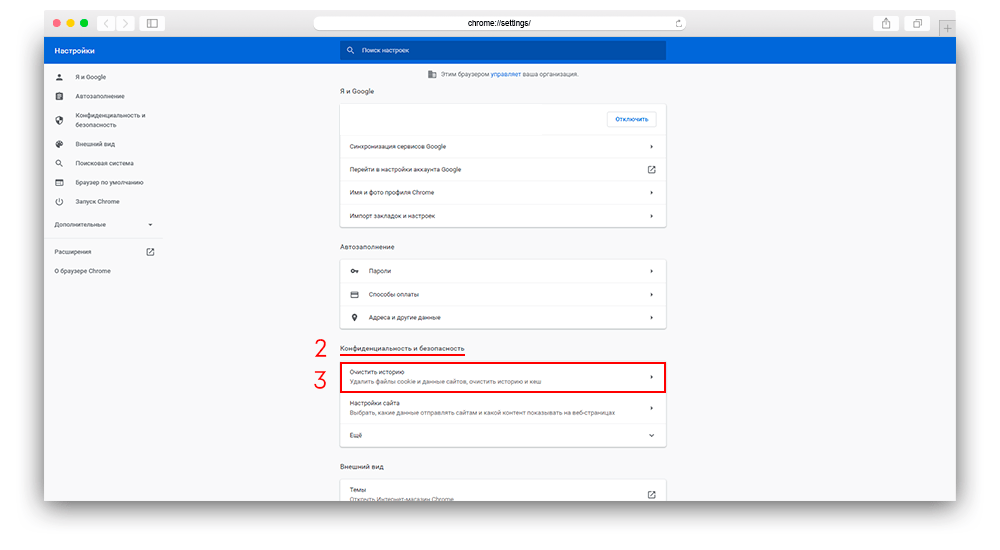Click the share icon in the window toolbar

pos(886,24)
